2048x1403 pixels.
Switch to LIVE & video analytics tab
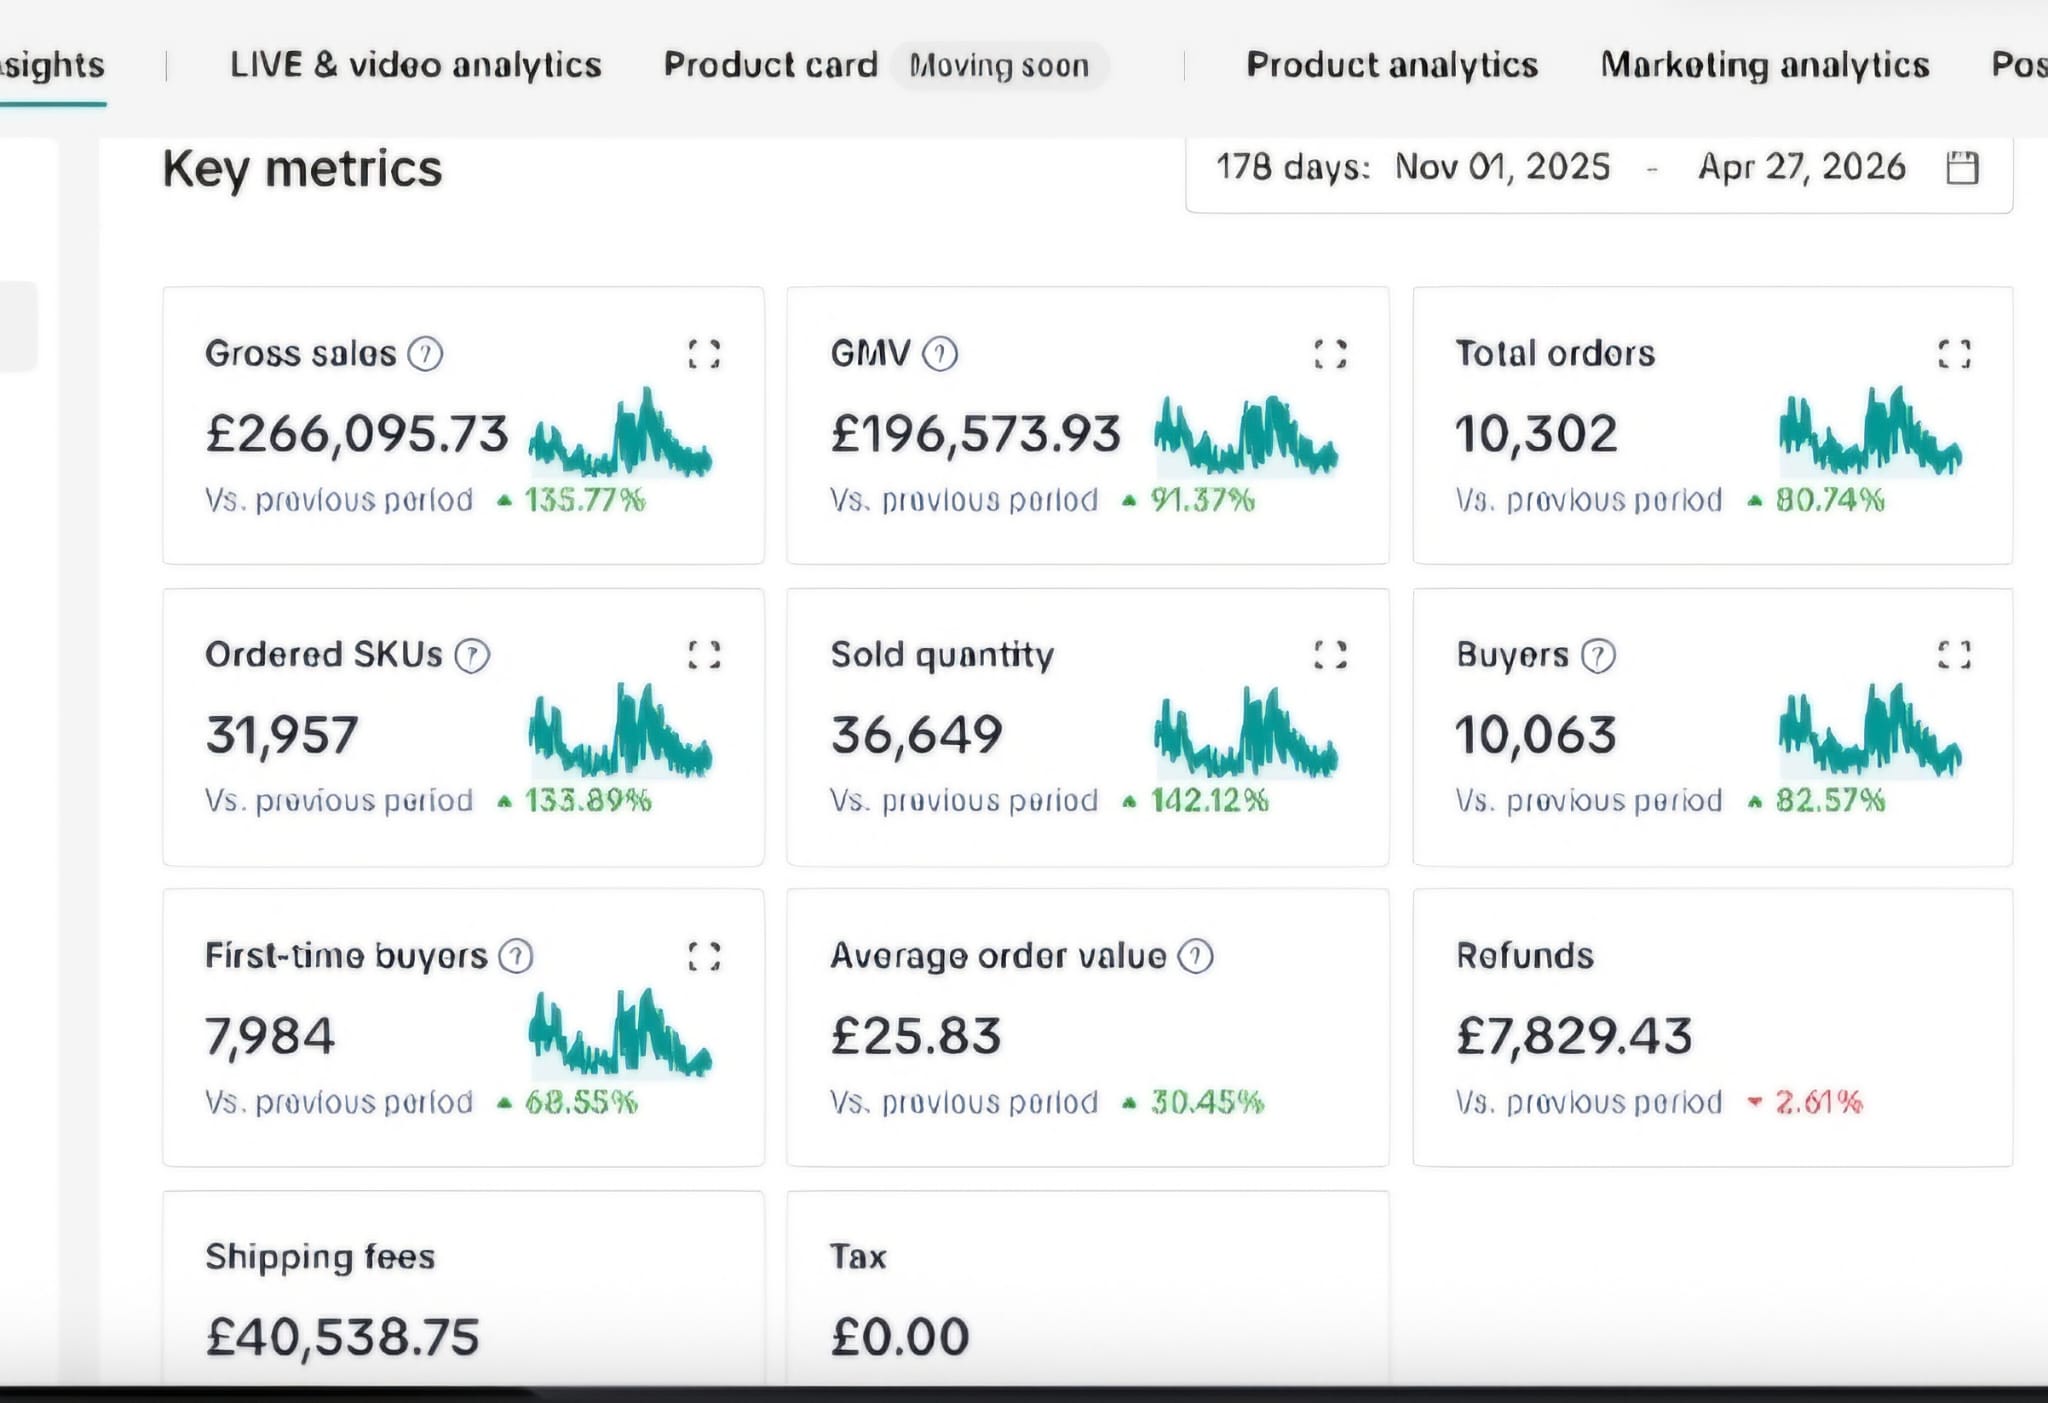[x=416, y=65]
